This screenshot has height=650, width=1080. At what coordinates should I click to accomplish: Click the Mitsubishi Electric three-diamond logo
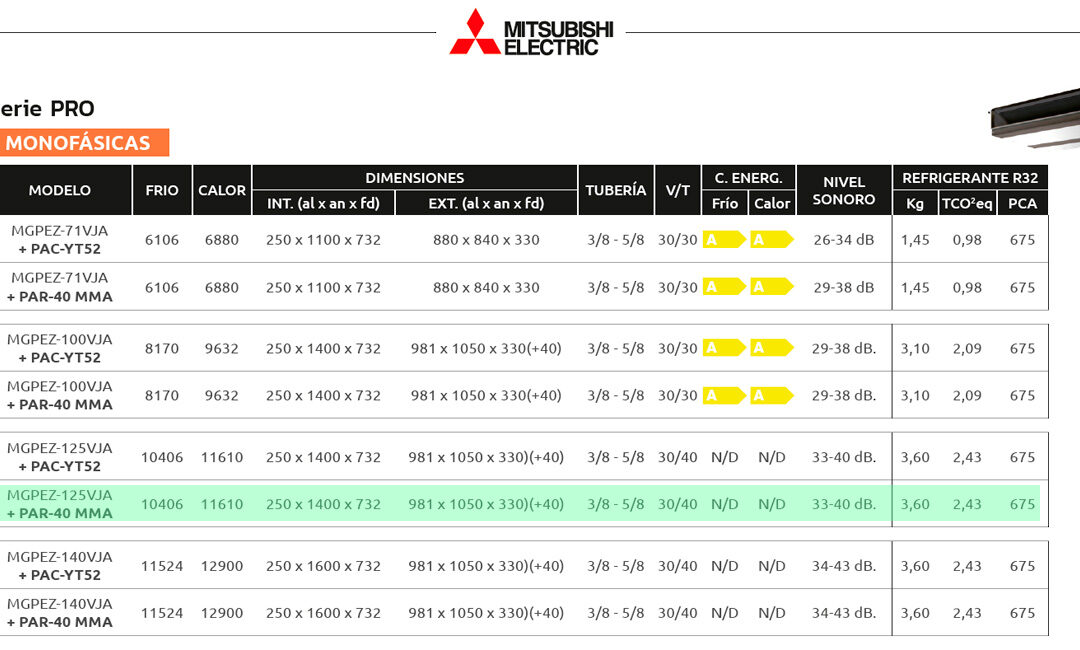coord(474,32)
